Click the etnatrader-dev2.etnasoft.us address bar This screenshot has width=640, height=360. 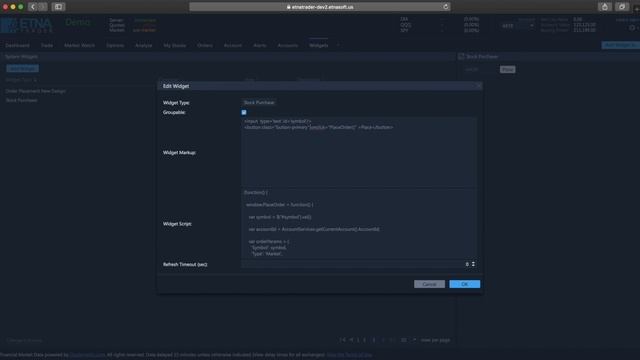click(320, 7)
